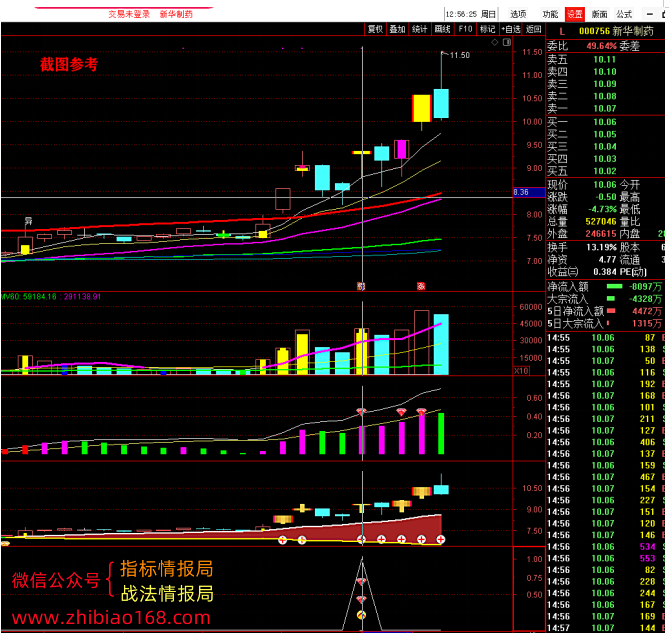The image size is (669, 634).
Task: Select the tick row with volume 406
Action: tap(606, 442)
